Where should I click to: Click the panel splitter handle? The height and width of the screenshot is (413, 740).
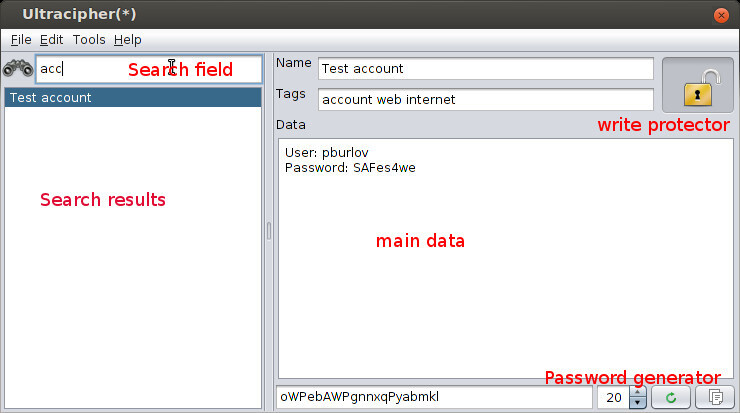tap(269, 231)
